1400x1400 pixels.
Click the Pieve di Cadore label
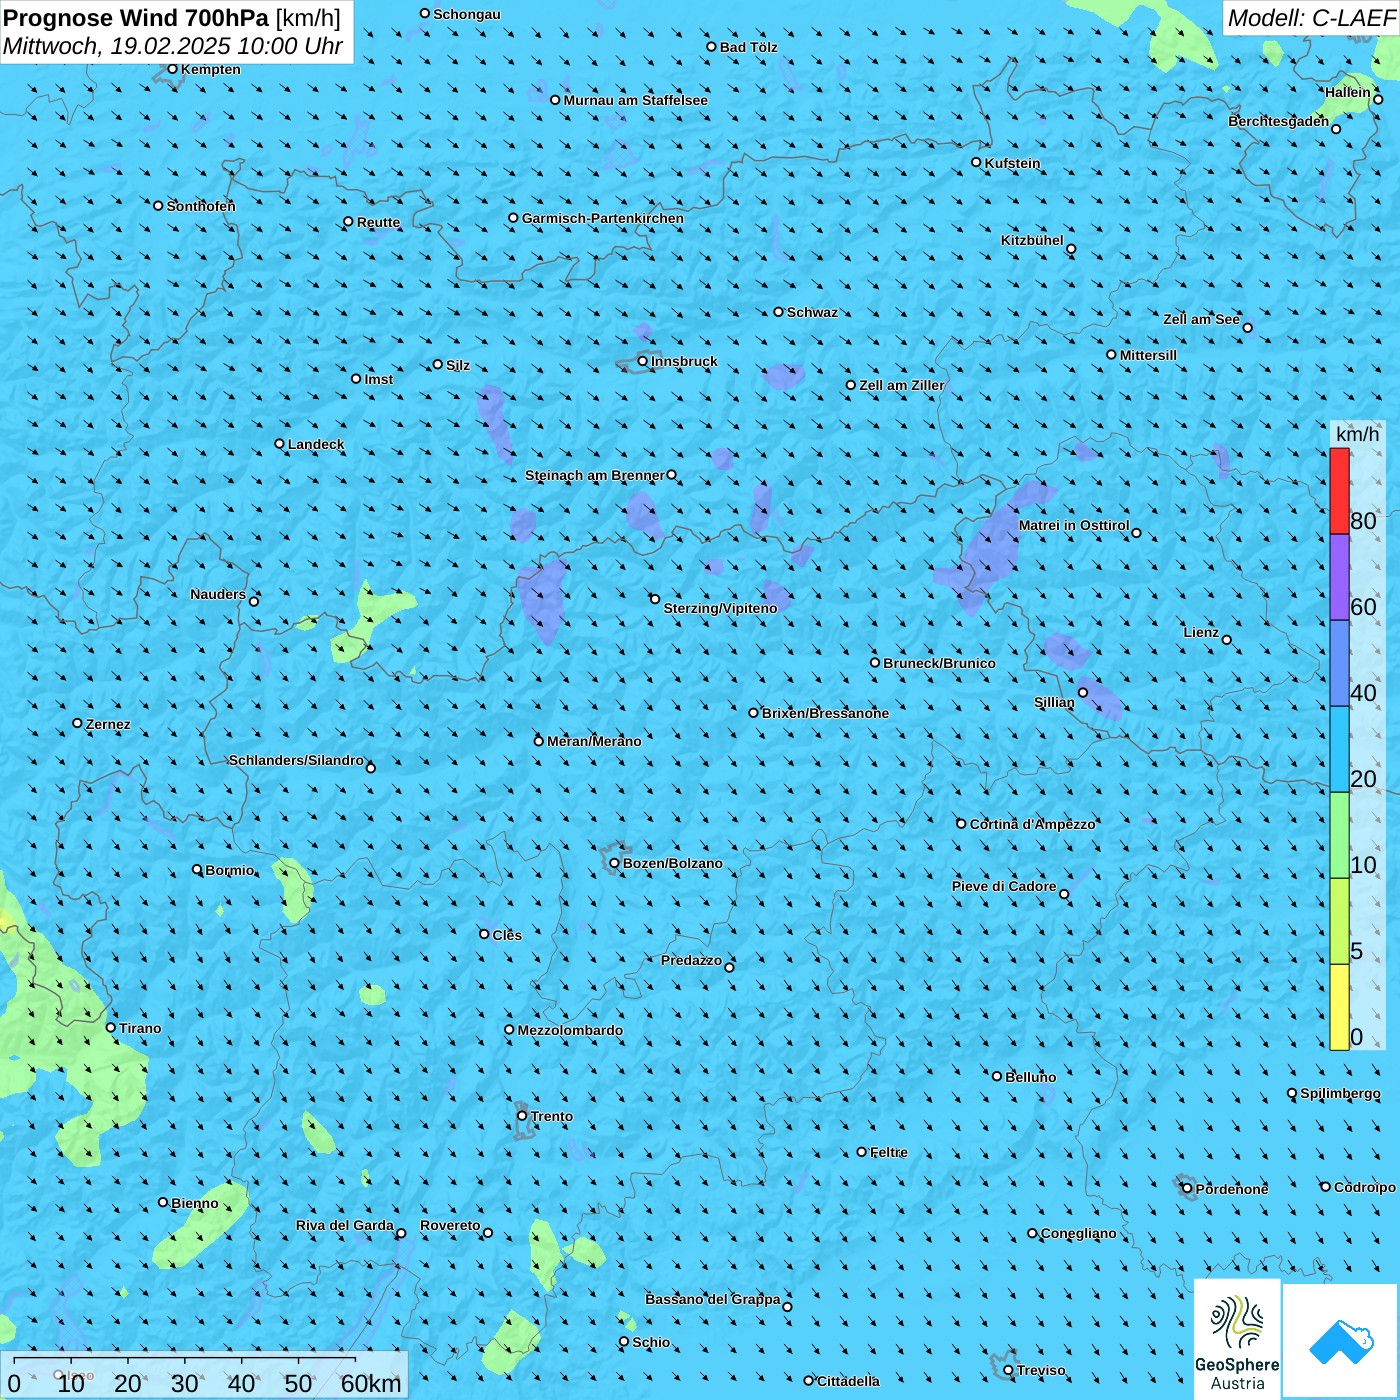pos(1004,886)
